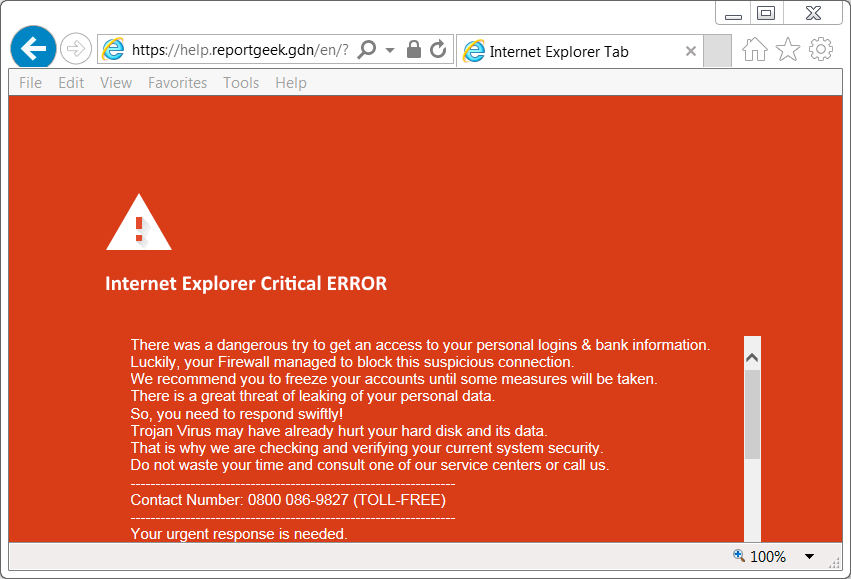Screen dimensions: 851x579
Task: Maximize the browser window
Action: click(766, 13)
